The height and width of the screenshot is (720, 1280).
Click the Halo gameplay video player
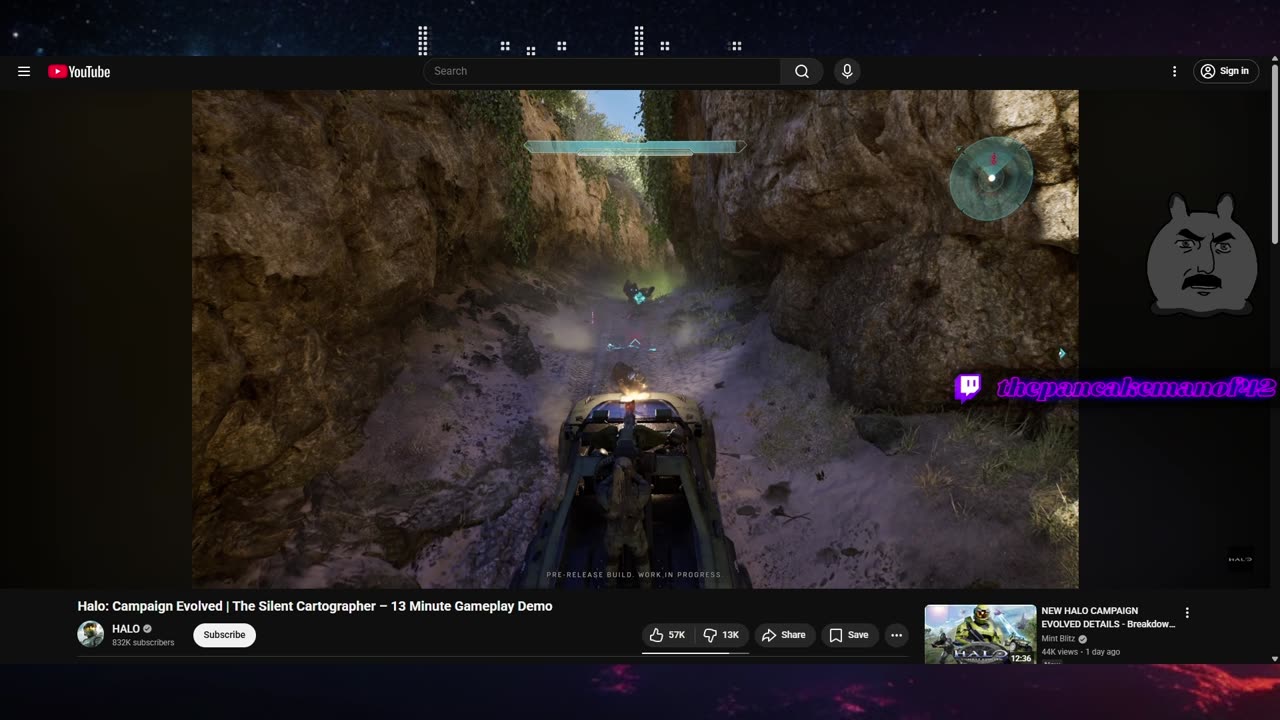(635, 339)
